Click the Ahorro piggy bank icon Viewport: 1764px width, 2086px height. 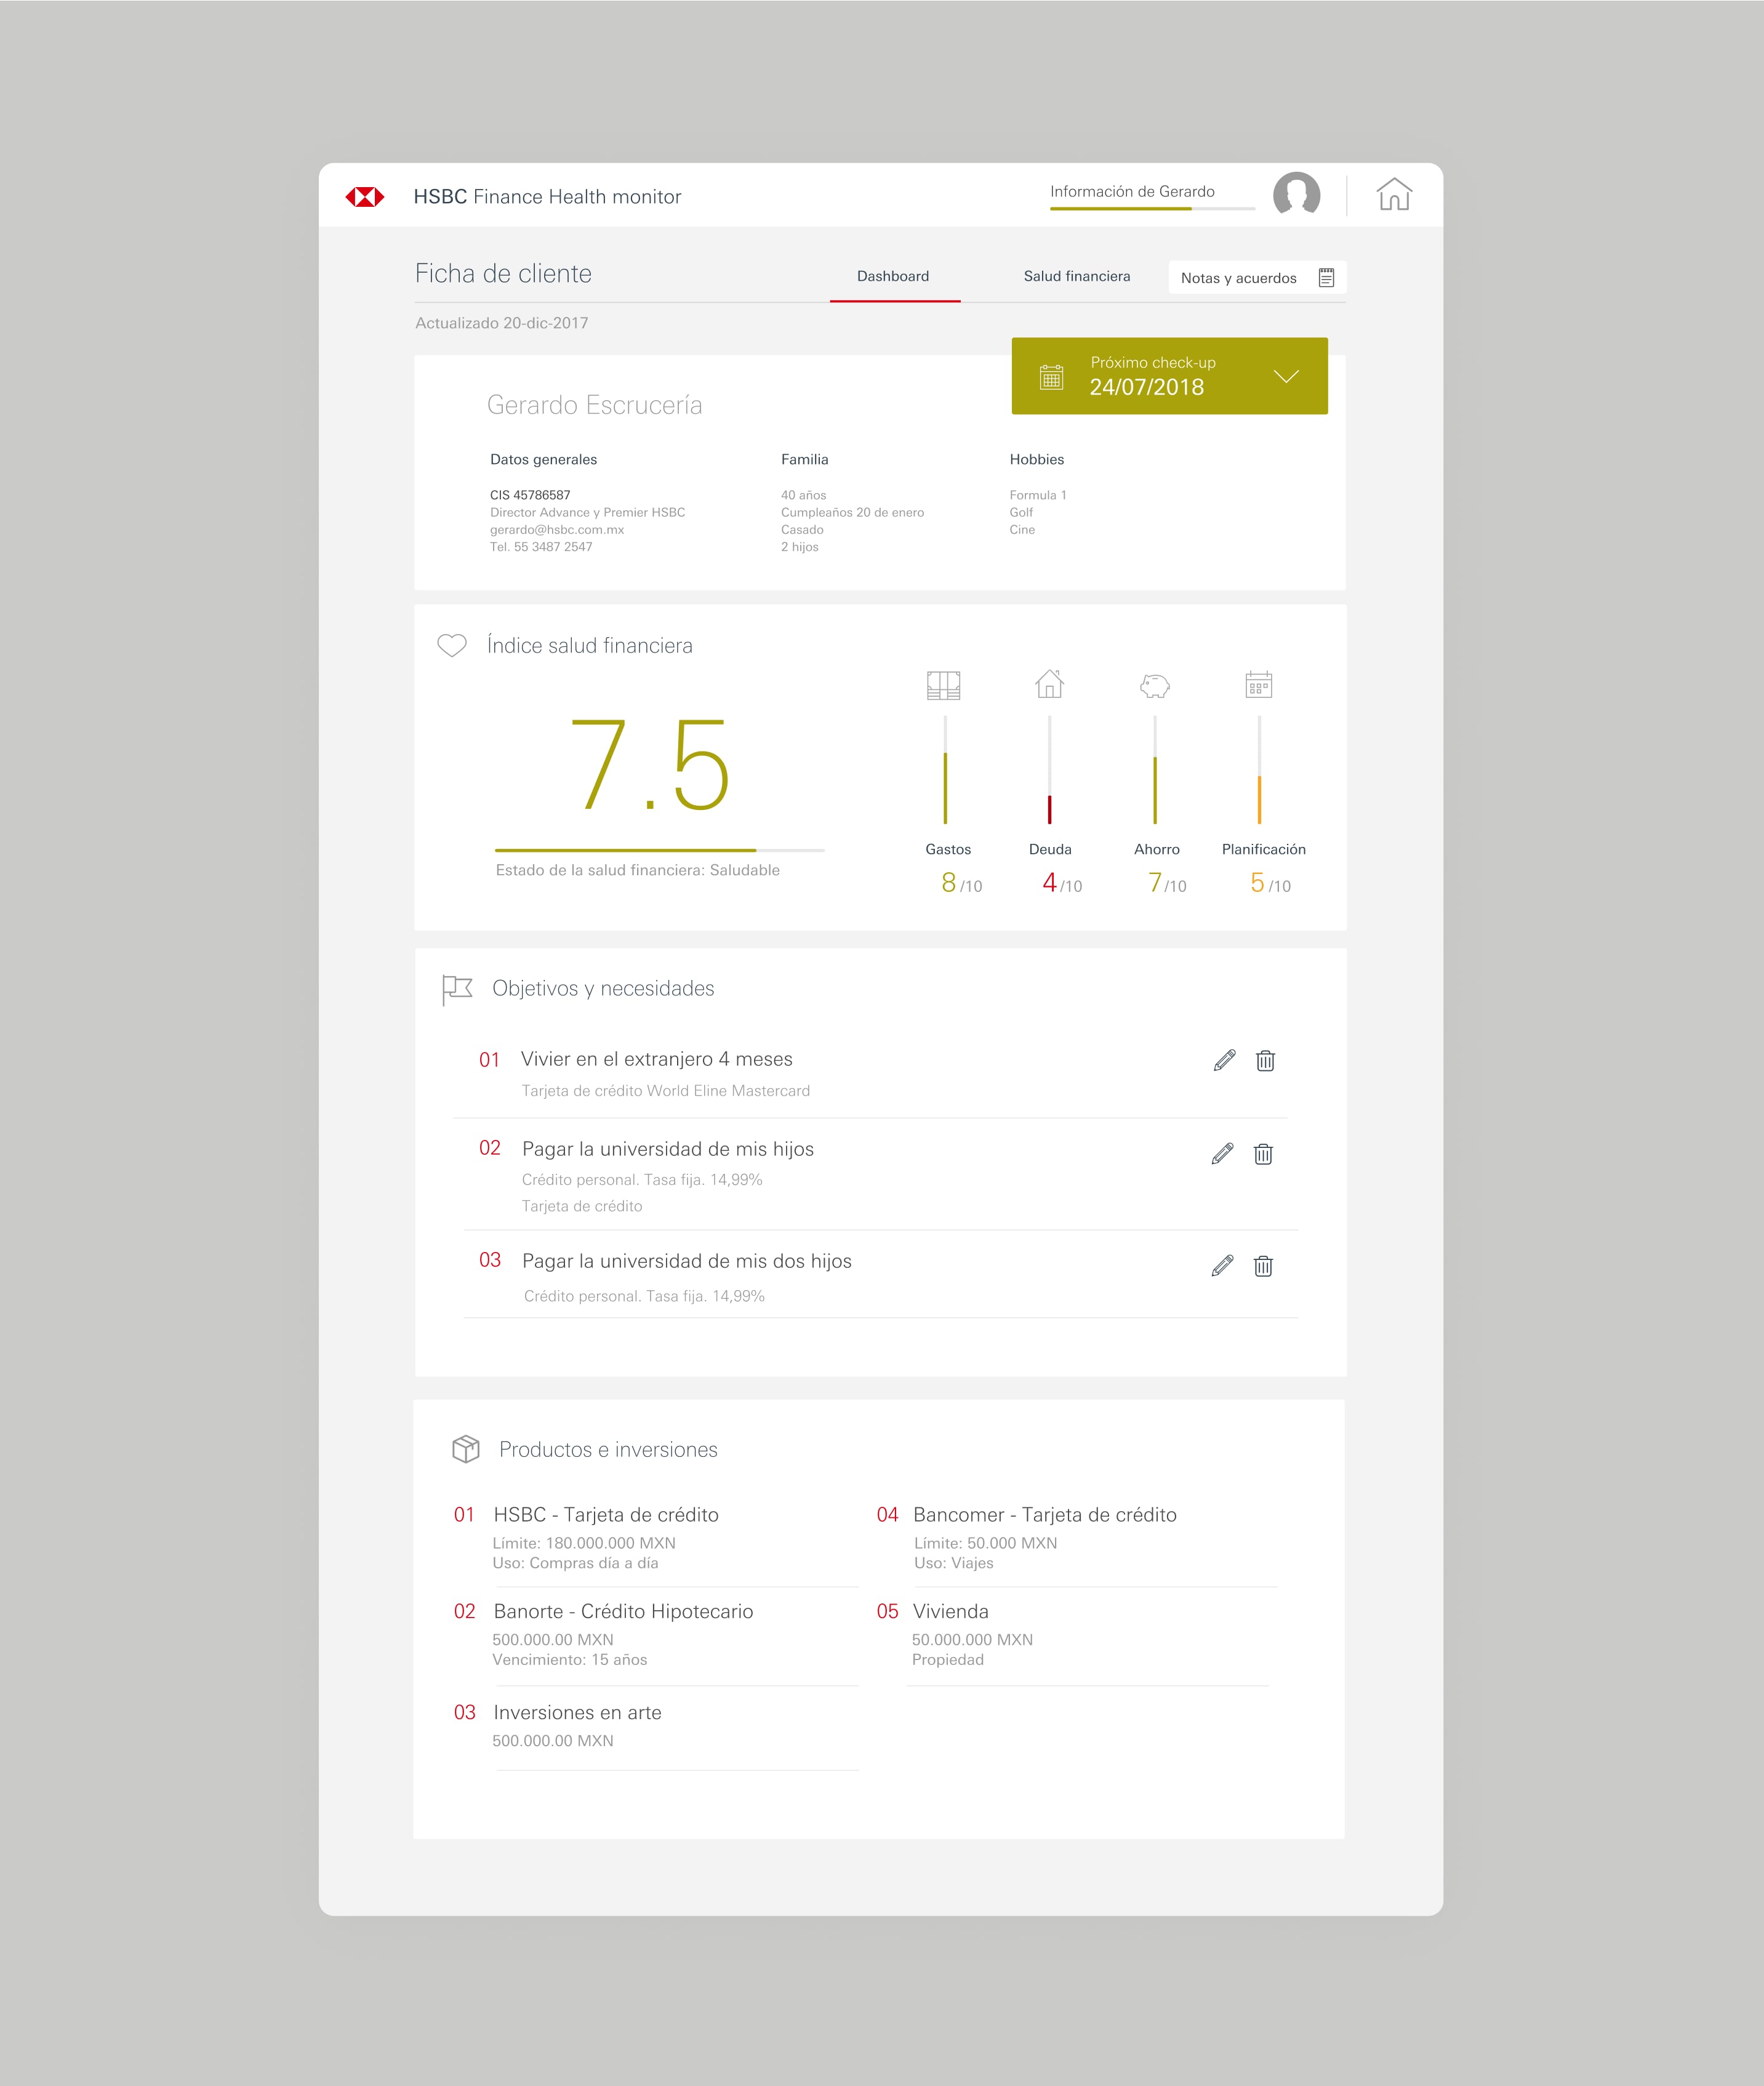point(1155,686)
